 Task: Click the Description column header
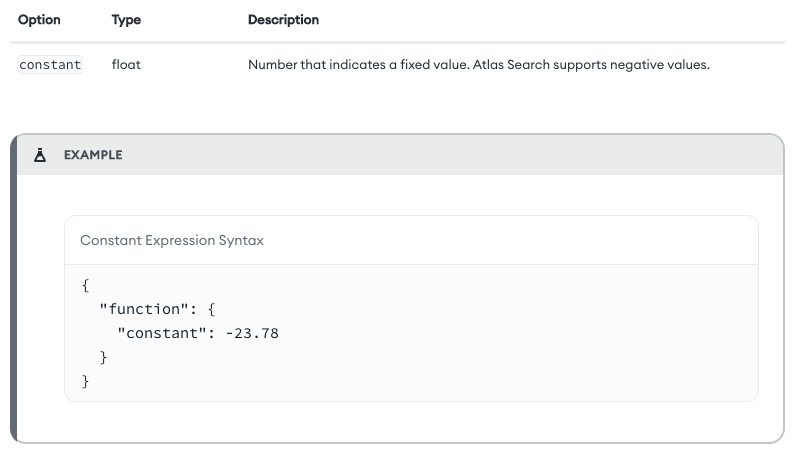tap(283, 20)
